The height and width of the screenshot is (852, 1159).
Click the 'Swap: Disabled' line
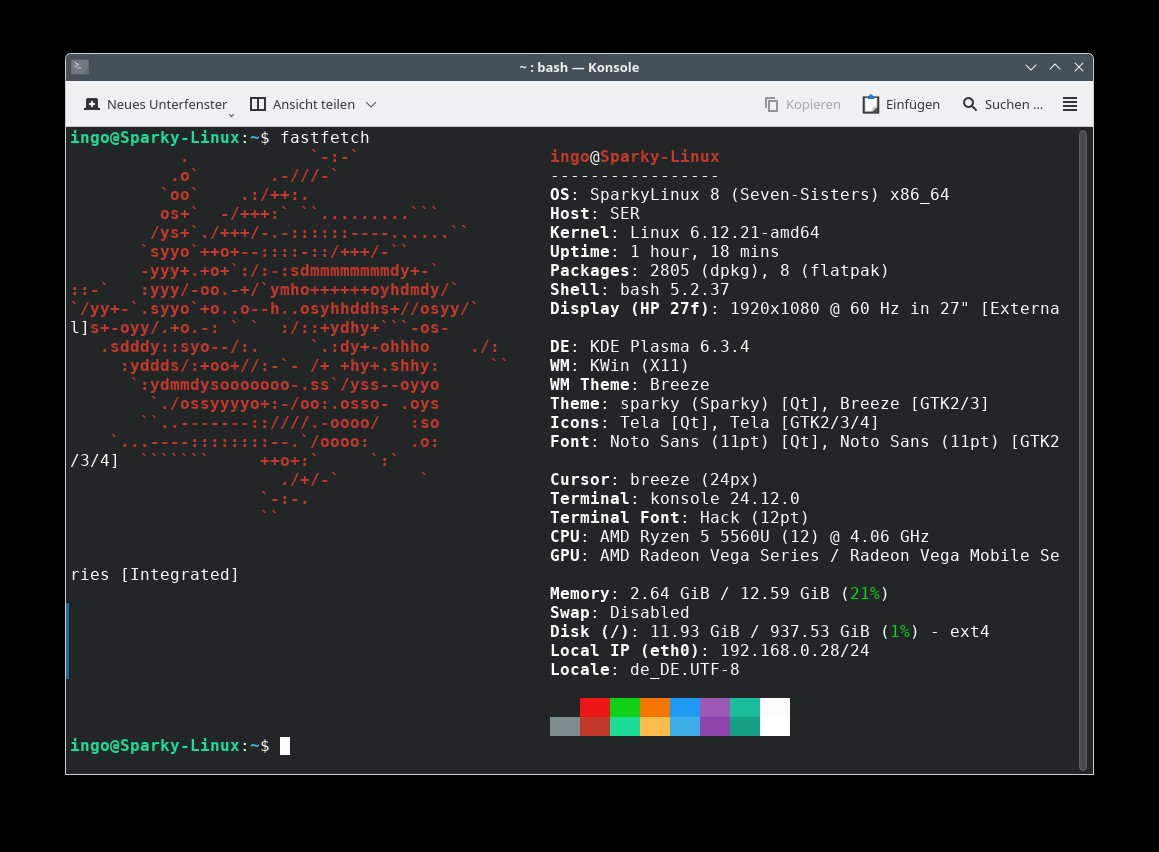pyautogui.click(x=619, y=613)
